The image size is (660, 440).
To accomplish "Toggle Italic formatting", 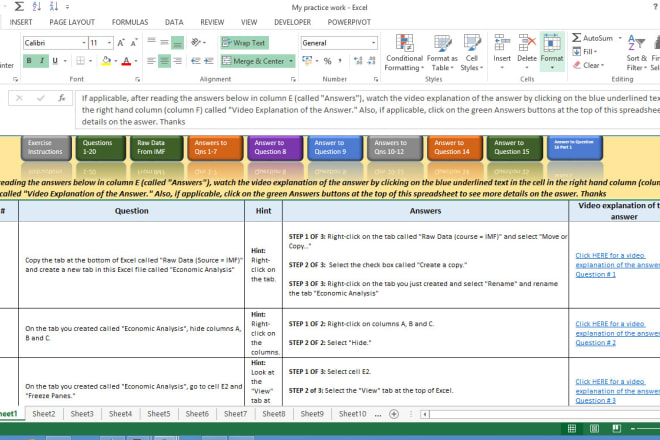I will tap(42, 61).
